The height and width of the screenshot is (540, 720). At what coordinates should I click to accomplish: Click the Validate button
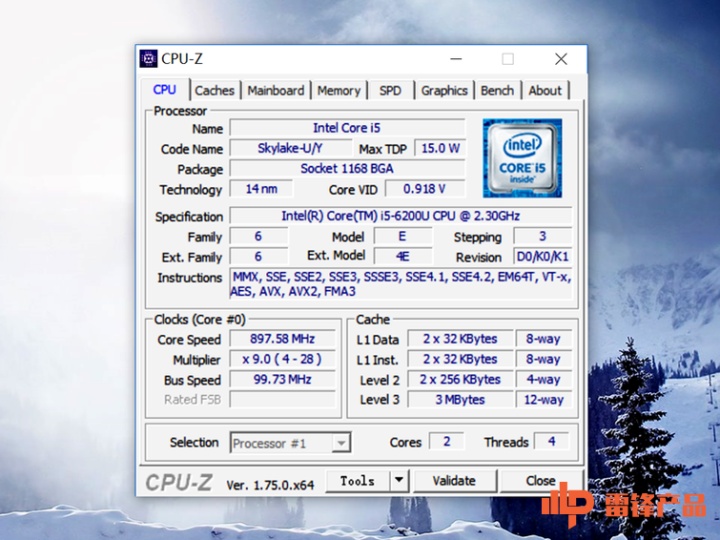(x=454, y=481)
